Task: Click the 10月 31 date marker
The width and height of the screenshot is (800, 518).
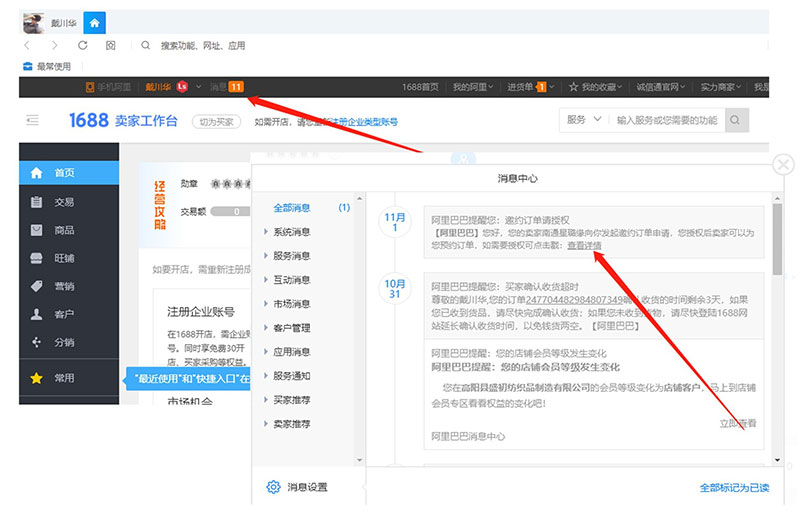Action: 394,288
